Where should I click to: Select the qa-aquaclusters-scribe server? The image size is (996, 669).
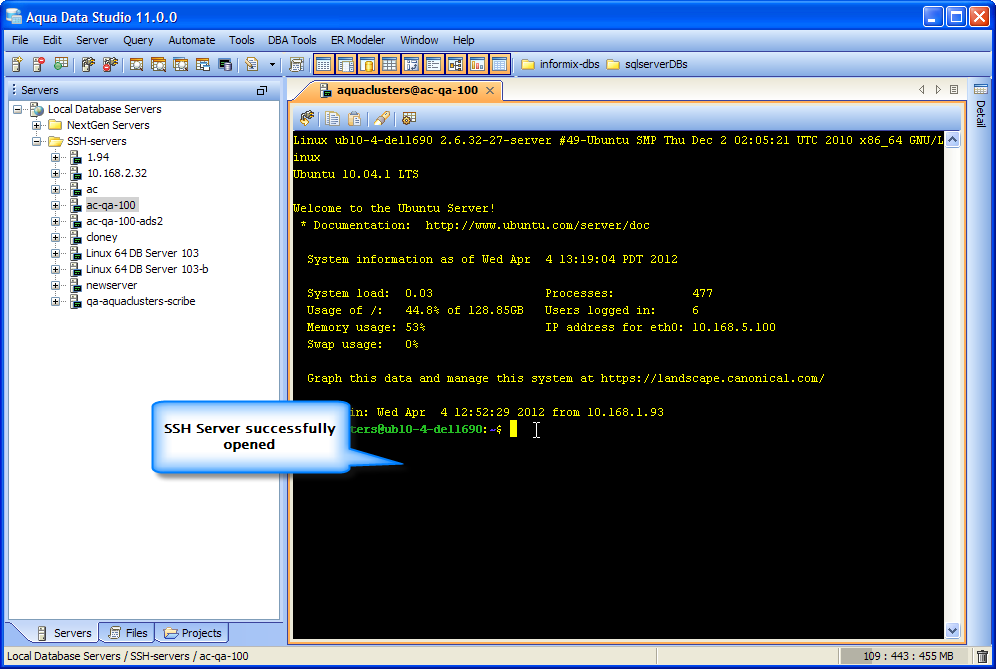140,301
